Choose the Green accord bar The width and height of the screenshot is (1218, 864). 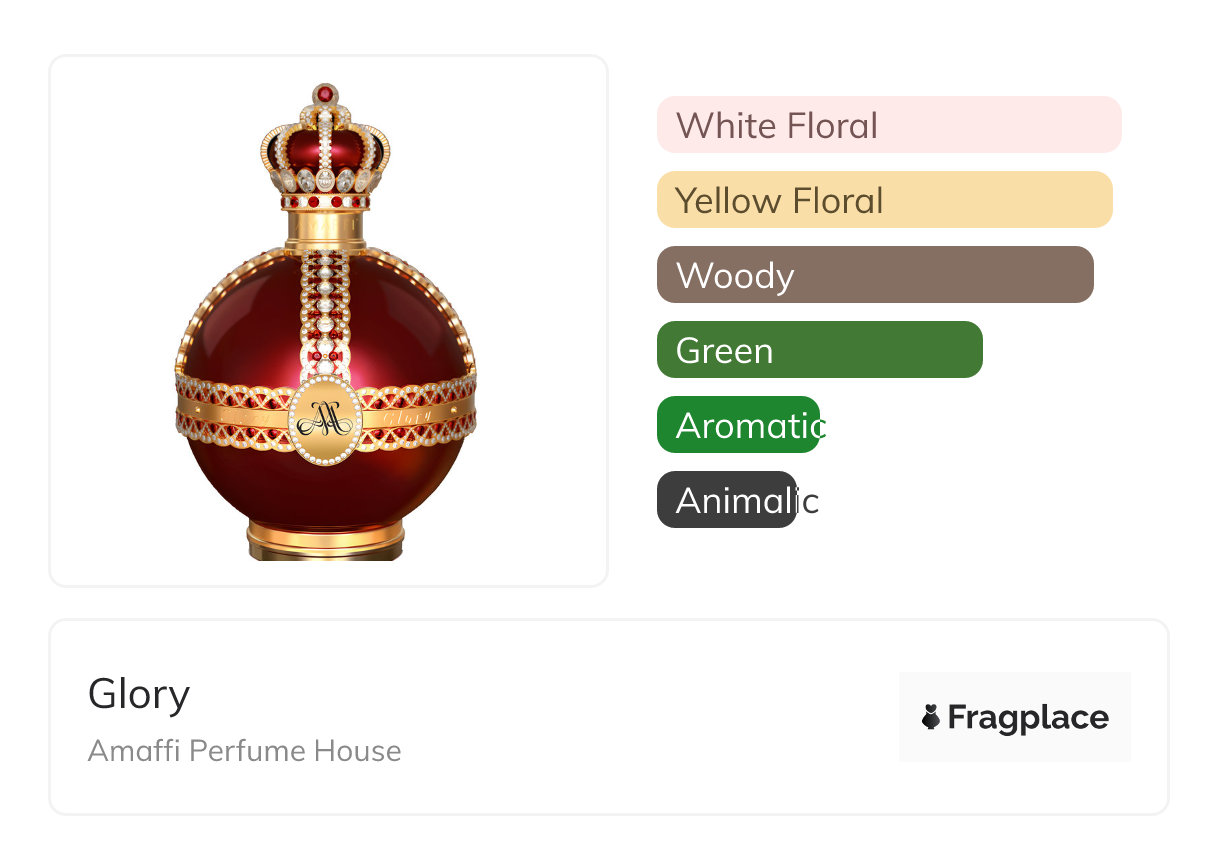(x=820, y=350)
